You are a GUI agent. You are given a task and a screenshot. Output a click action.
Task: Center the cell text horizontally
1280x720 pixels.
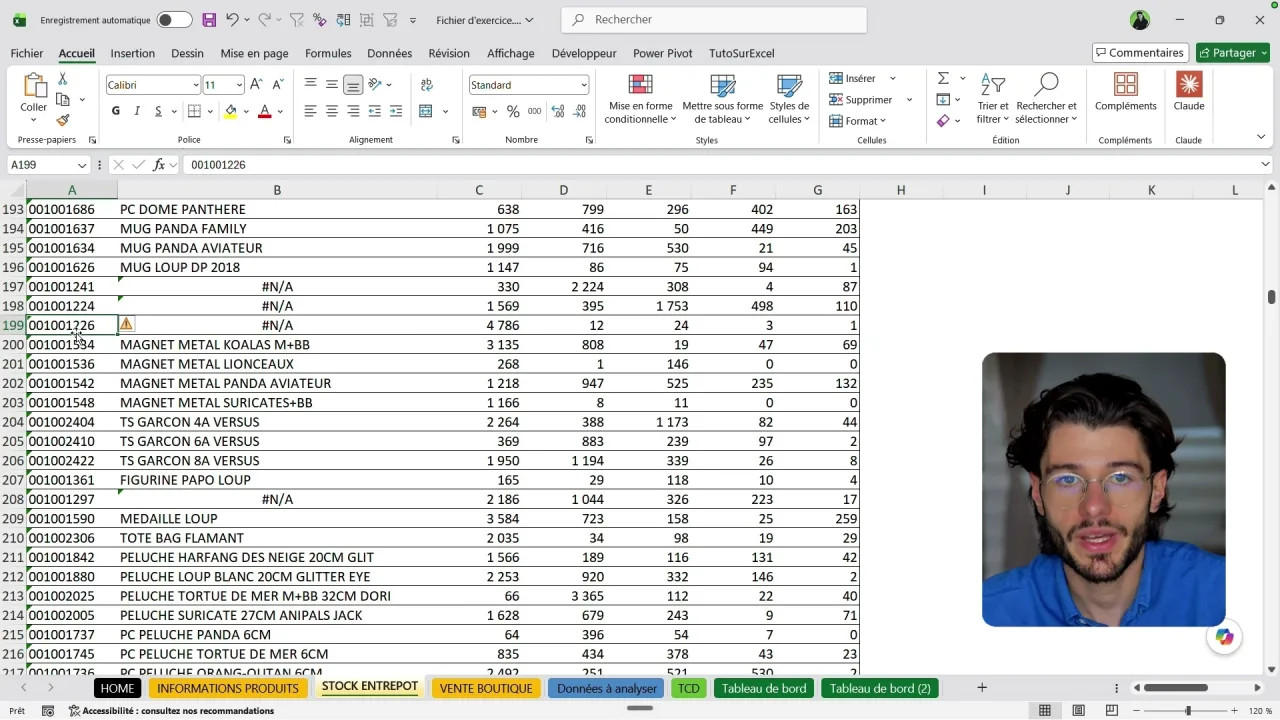pos(332,111)
